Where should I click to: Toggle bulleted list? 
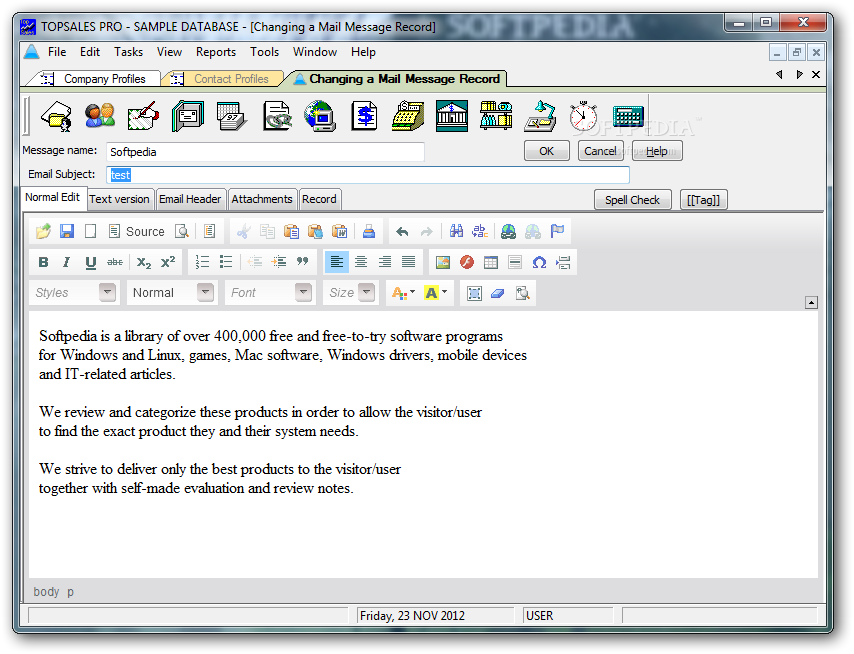(x=225, y=262)
